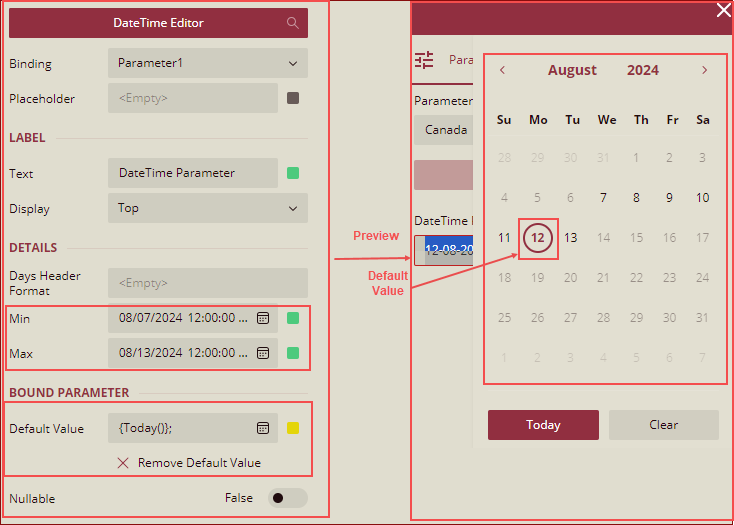This screenshot has height=525, width=734.
Task: Click the X icon beside Remove Default Value
Action: click(x=123, y=463)
